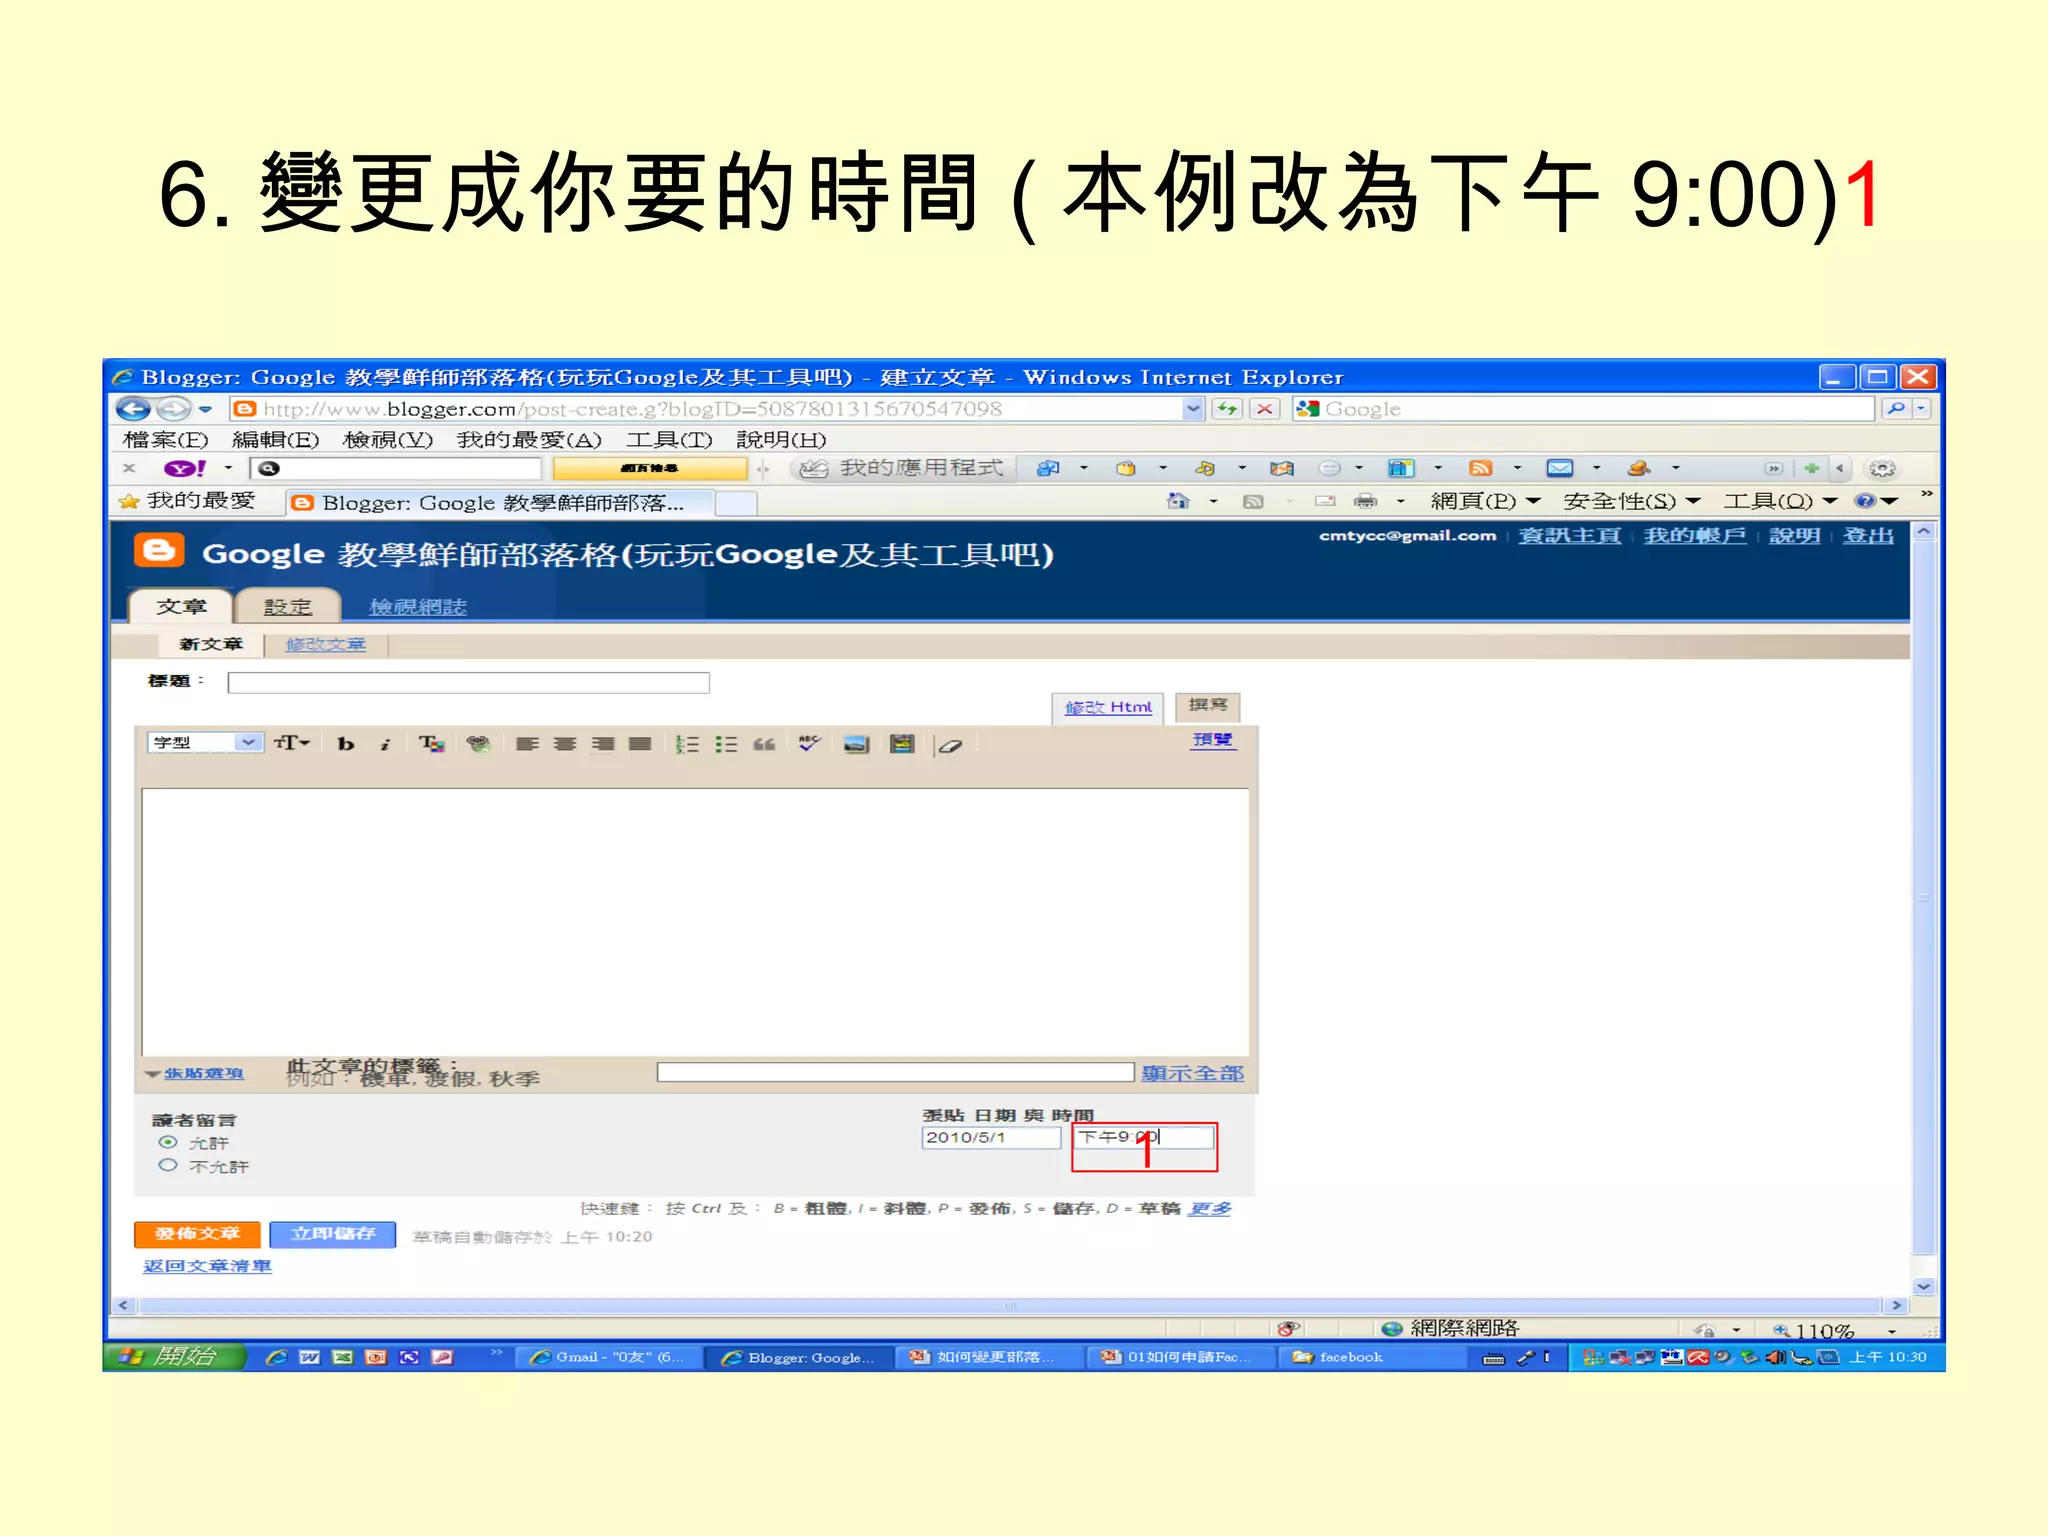Open the 字型 font dropdown
The height and width of the screenshot is (1536, 2048).
(205, 742)
